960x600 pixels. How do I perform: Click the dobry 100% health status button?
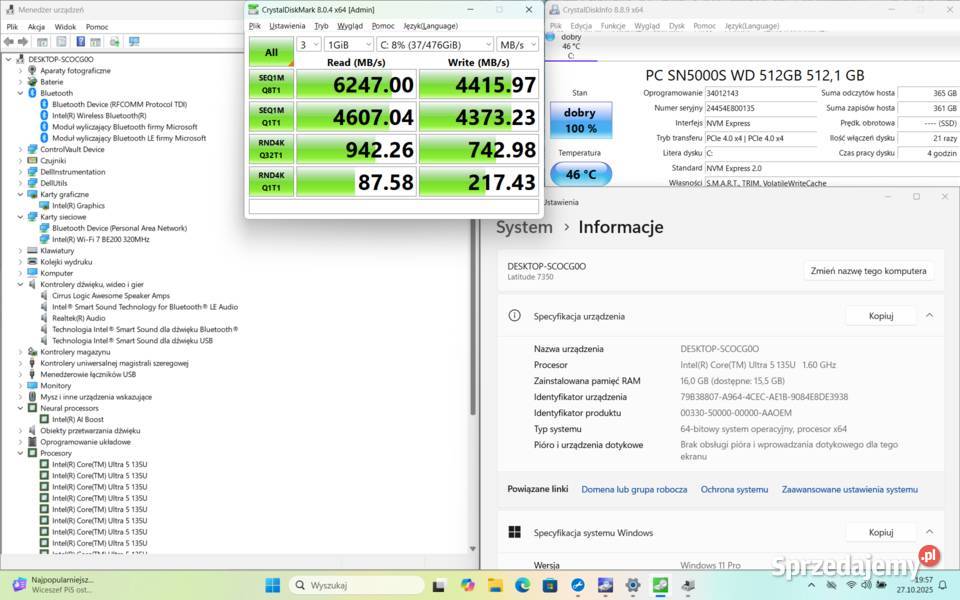pyautogui.click(x=580, y=121)
